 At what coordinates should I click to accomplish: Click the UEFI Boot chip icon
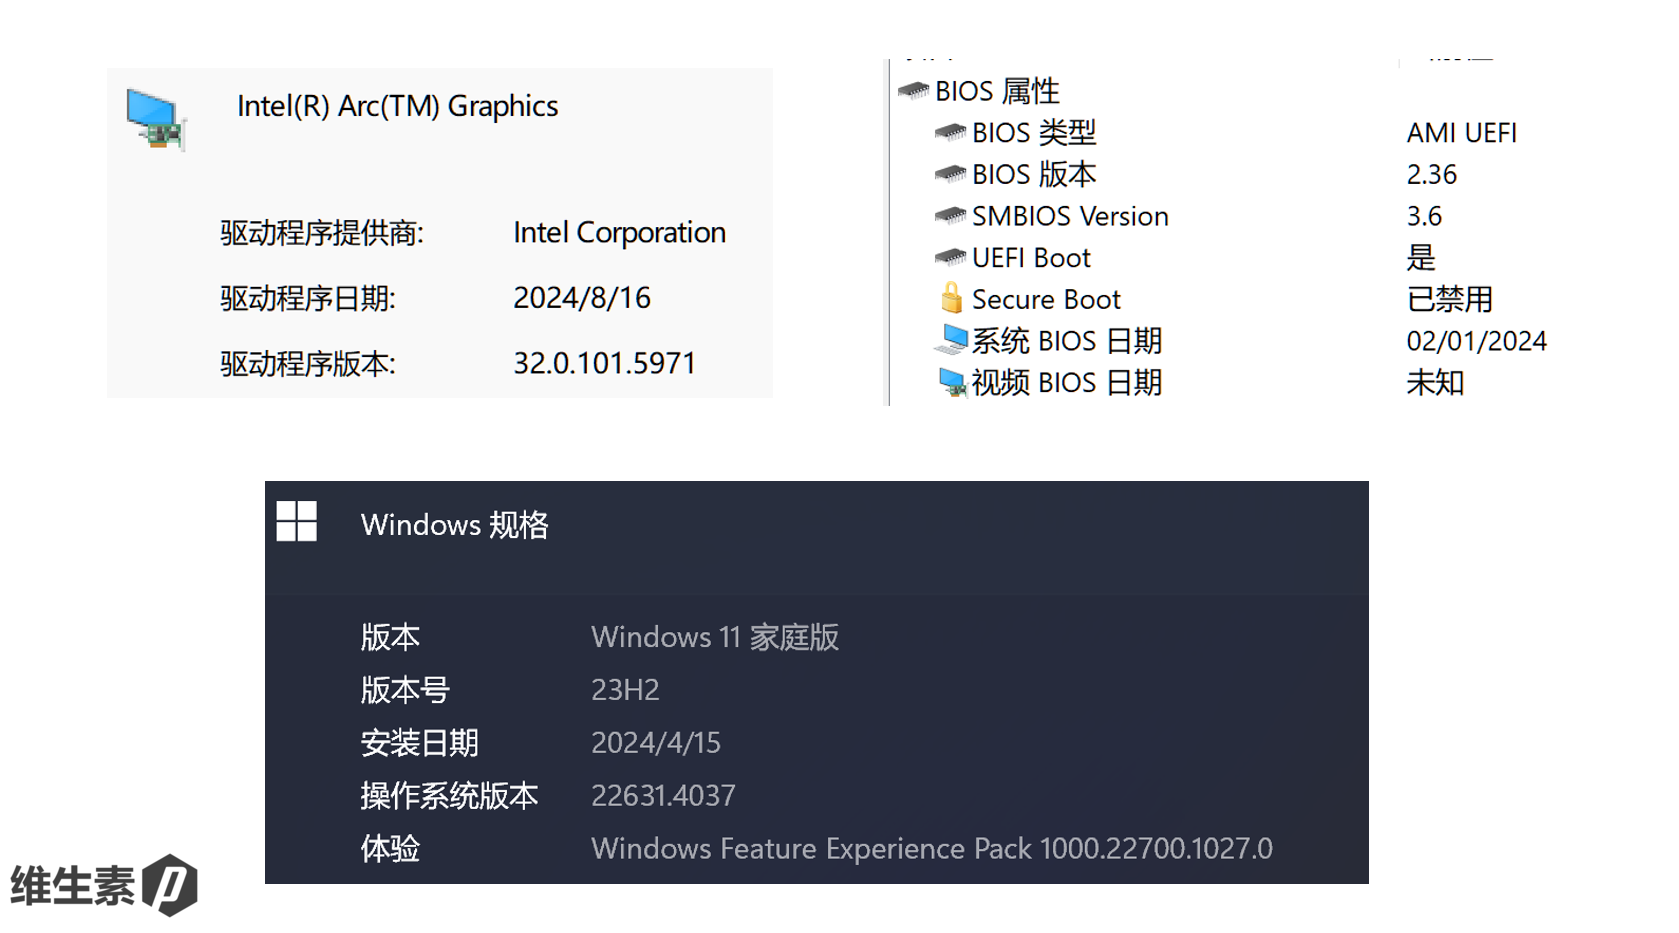click(x=949, y=257)
